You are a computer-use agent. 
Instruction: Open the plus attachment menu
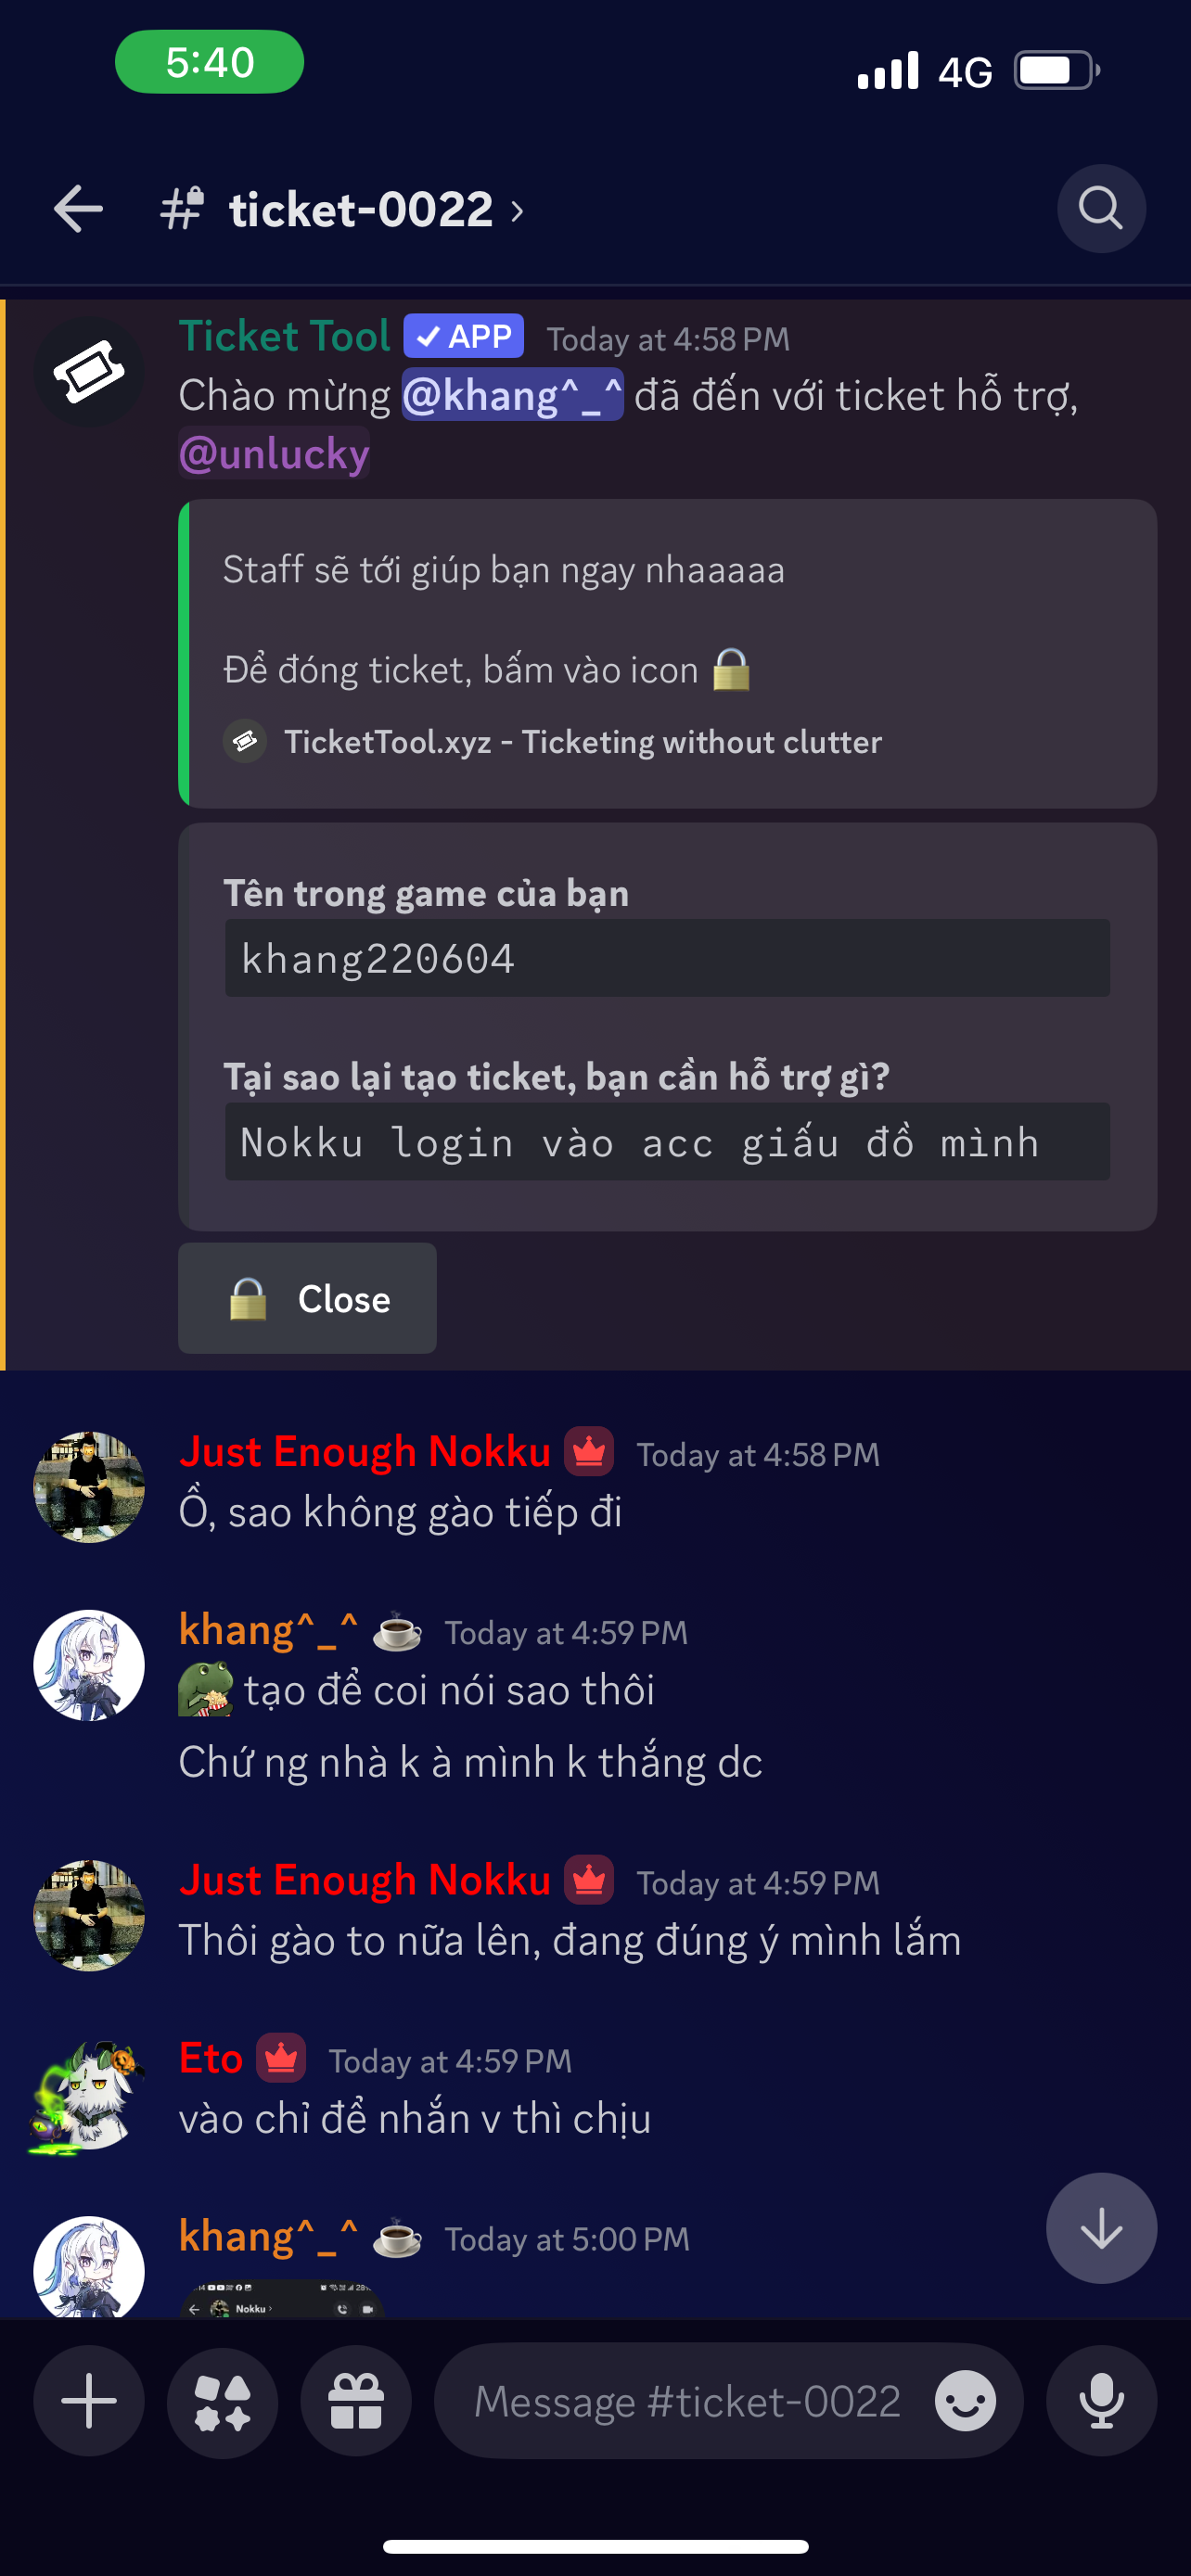(x=89, y=2400)
